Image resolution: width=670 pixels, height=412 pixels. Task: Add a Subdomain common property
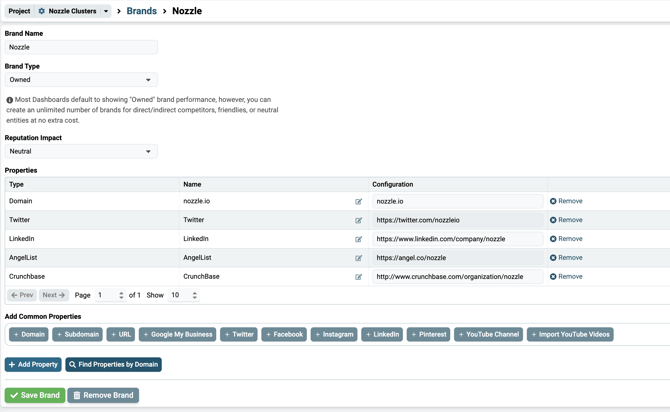tap(77, 334)
